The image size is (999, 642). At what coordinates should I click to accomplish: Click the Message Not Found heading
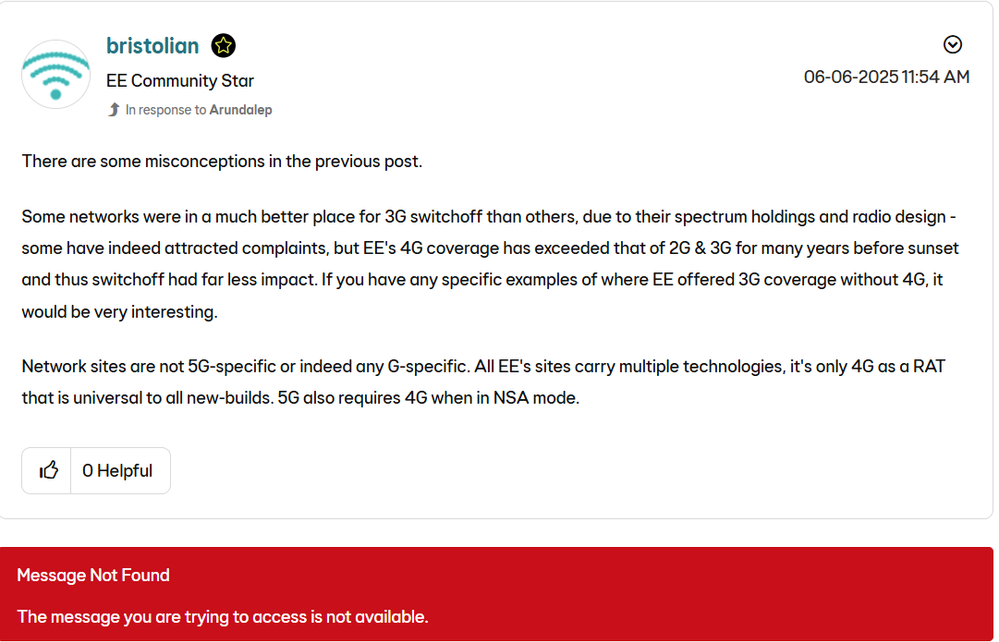93,575
